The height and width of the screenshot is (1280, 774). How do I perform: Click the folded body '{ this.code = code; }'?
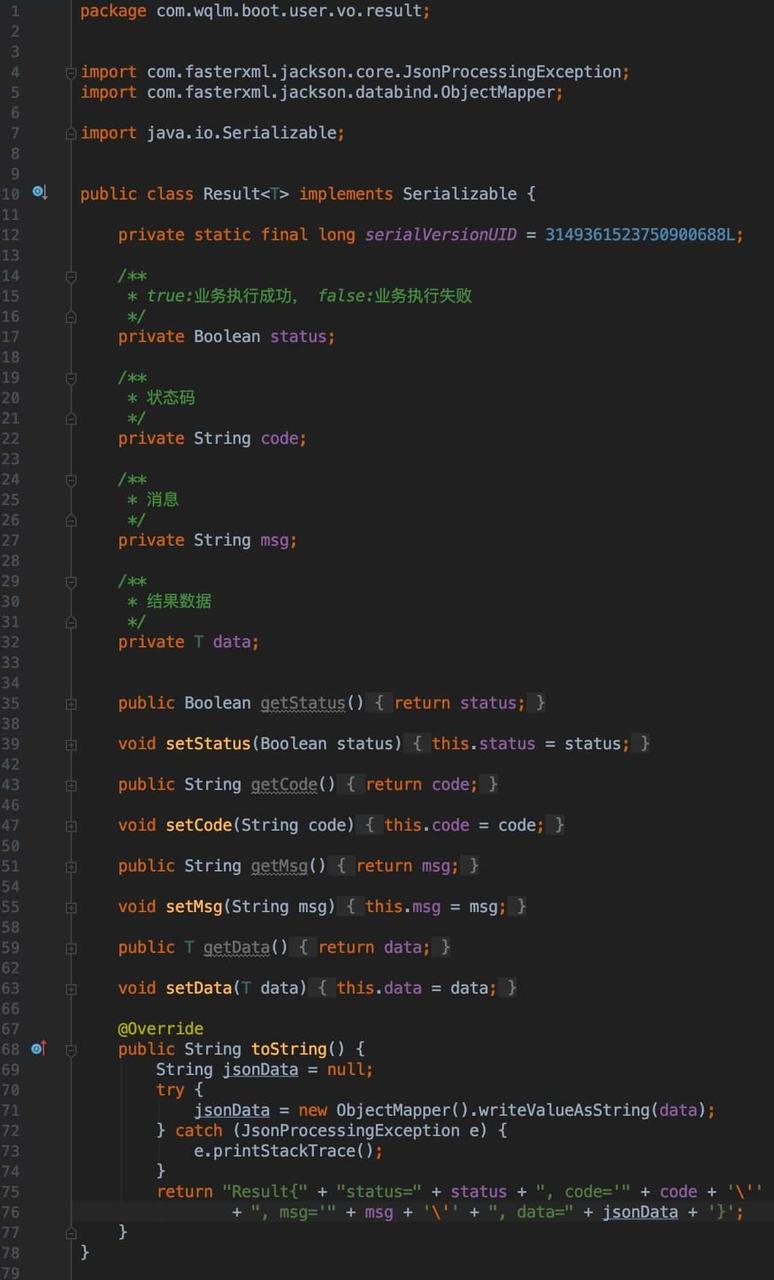coord(460,825)
